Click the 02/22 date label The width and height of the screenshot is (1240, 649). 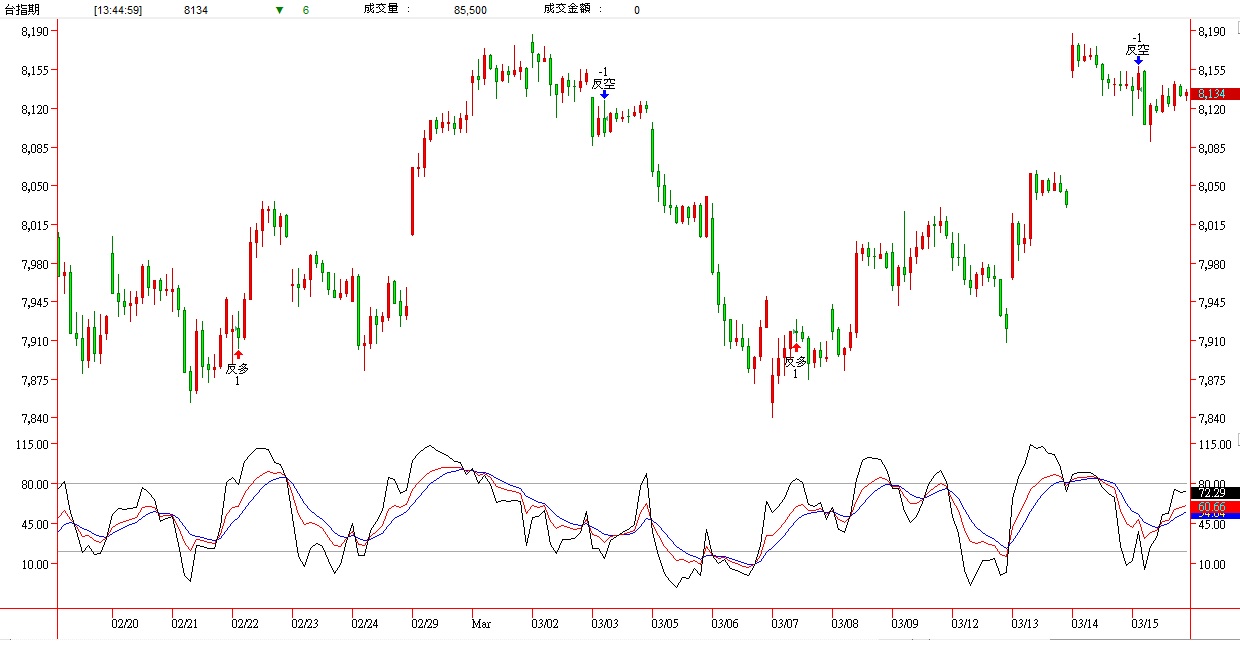(x=245, y=623)
